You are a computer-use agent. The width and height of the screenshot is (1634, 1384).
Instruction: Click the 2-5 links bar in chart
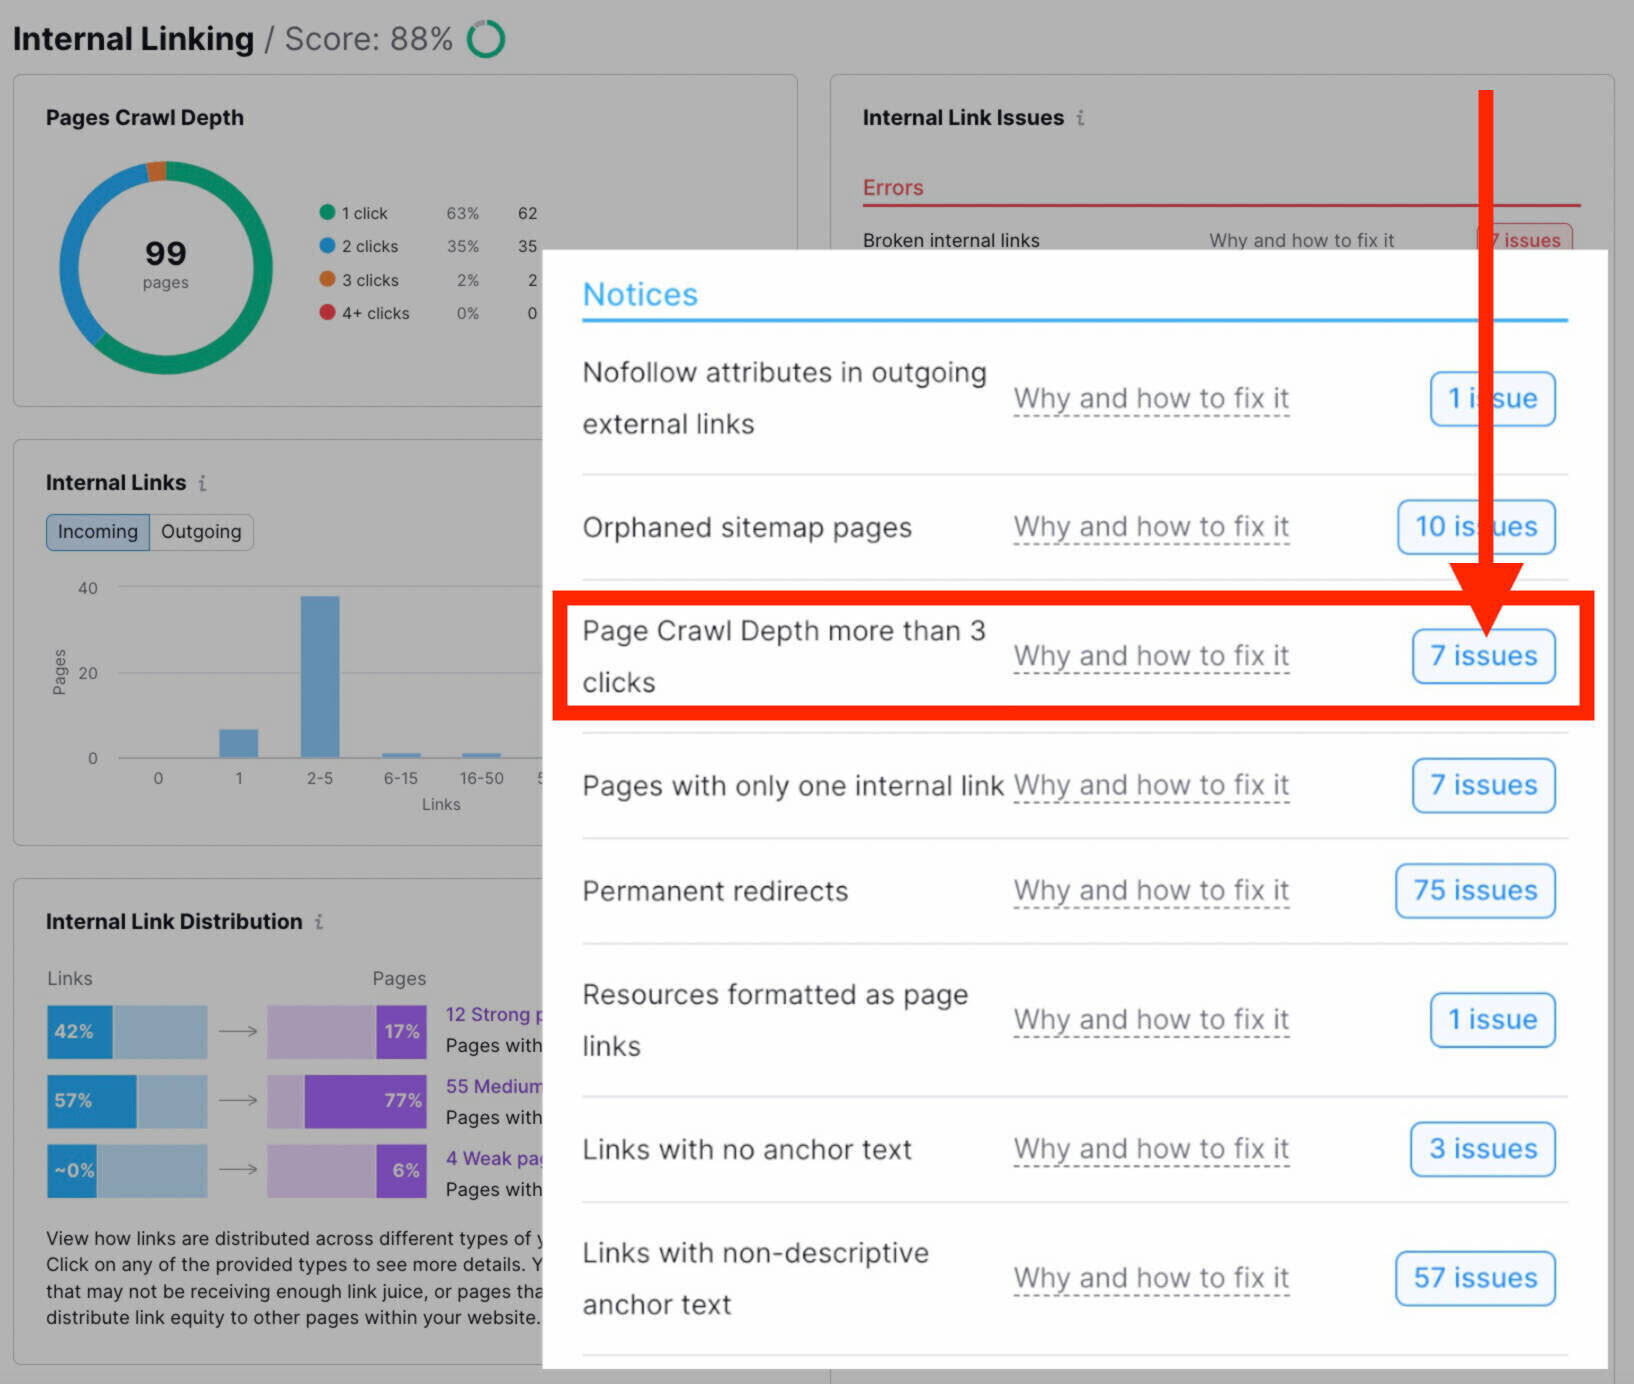point(320,676)
